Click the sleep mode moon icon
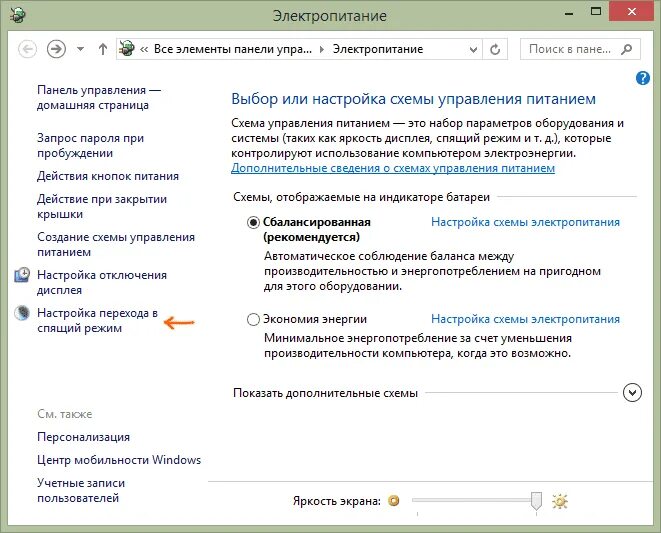661x533 pixels. (x=22, y=313)
